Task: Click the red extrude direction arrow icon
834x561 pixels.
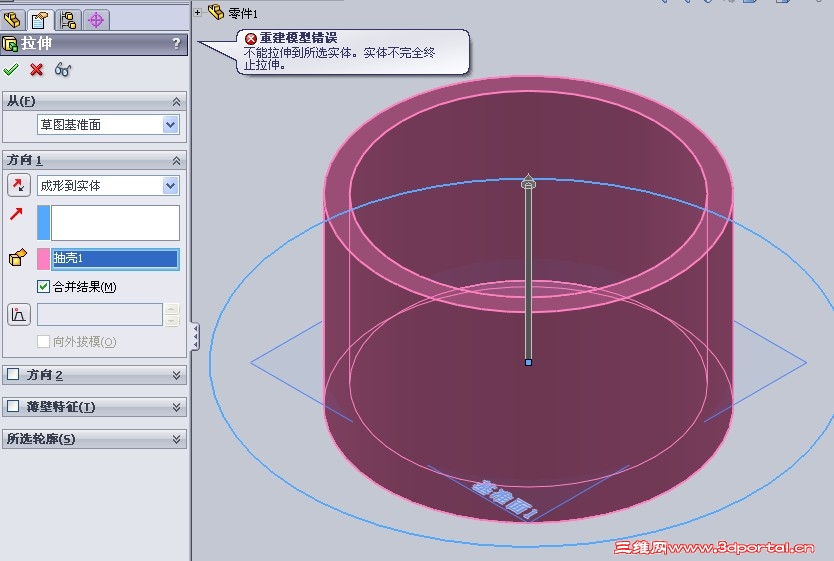Action: point(16,214)
